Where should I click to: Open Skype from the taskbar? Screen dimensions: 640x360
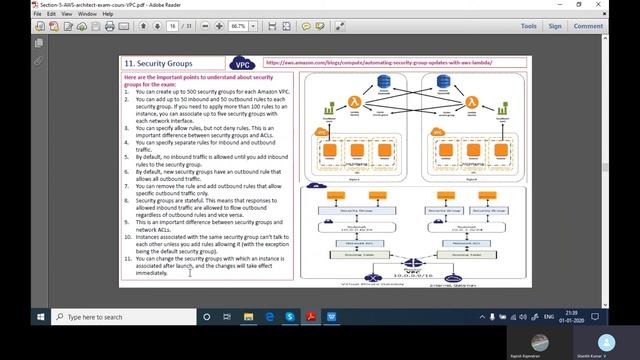pos(290,317)
